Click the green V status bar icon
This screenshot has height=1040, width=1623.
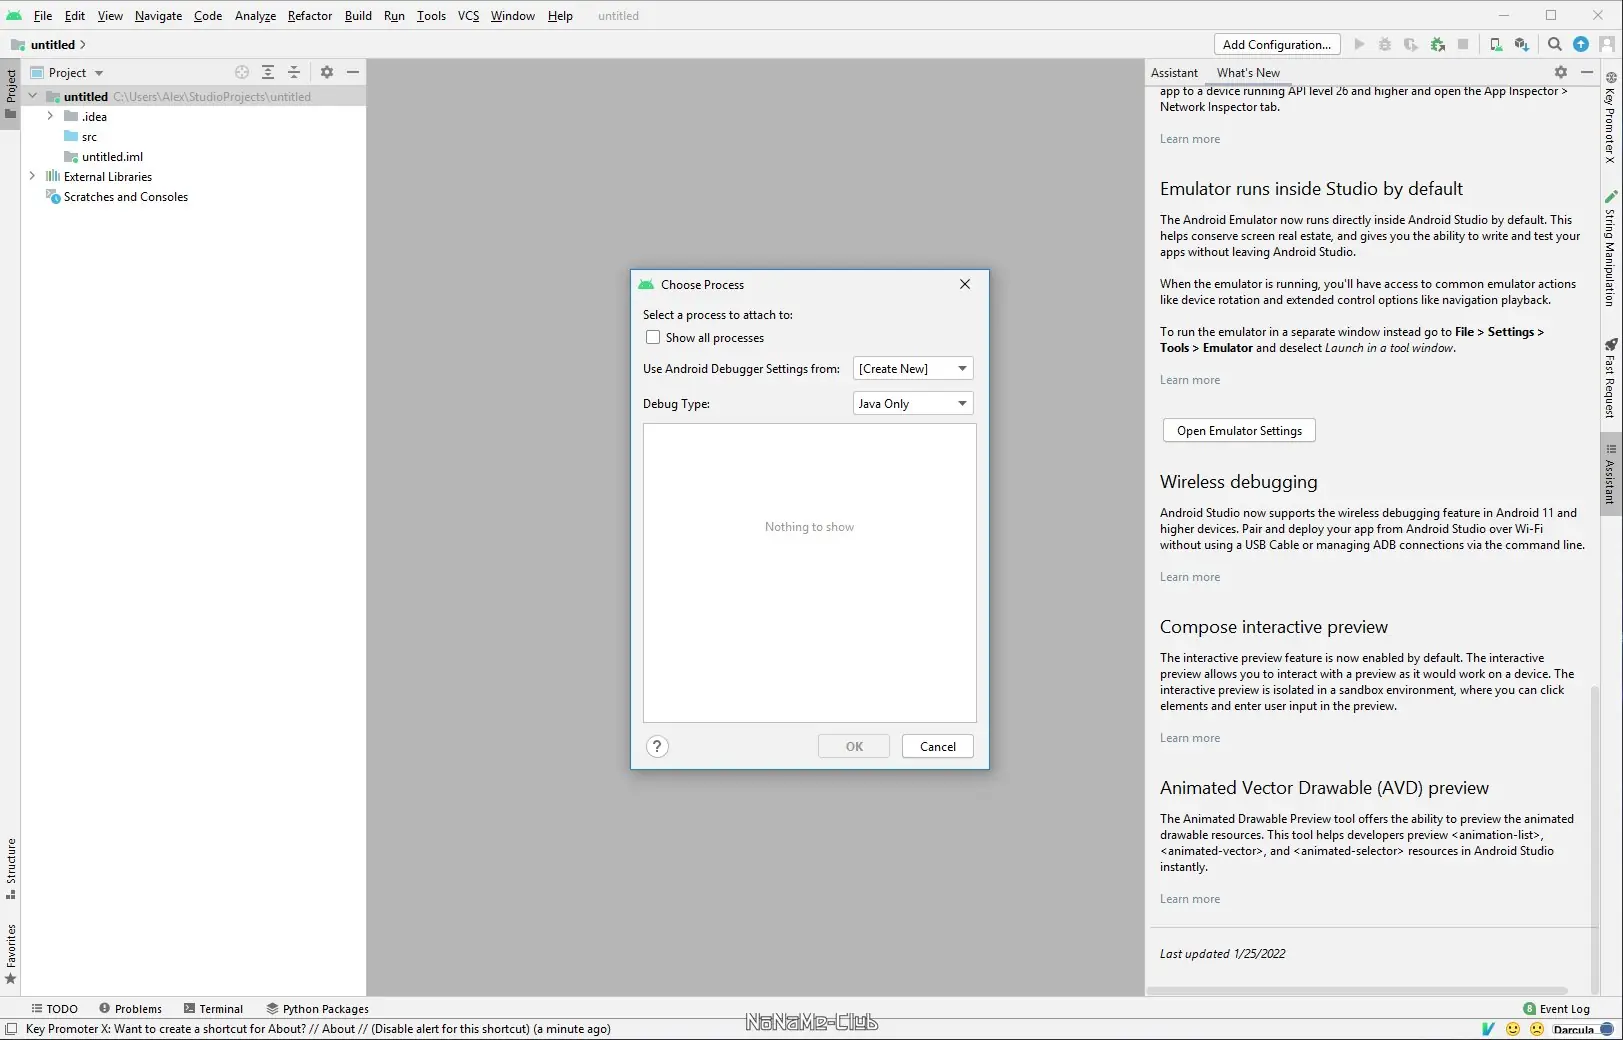pyautogui.click(x=1488, y=1029)
